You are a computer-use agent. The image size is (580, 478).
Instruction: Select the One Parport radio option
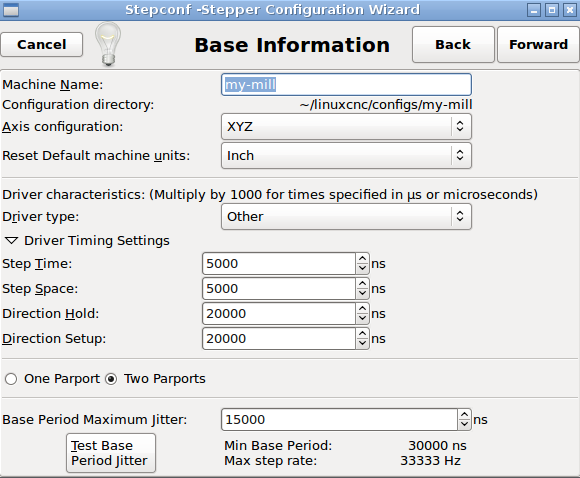tap(11, 379)
